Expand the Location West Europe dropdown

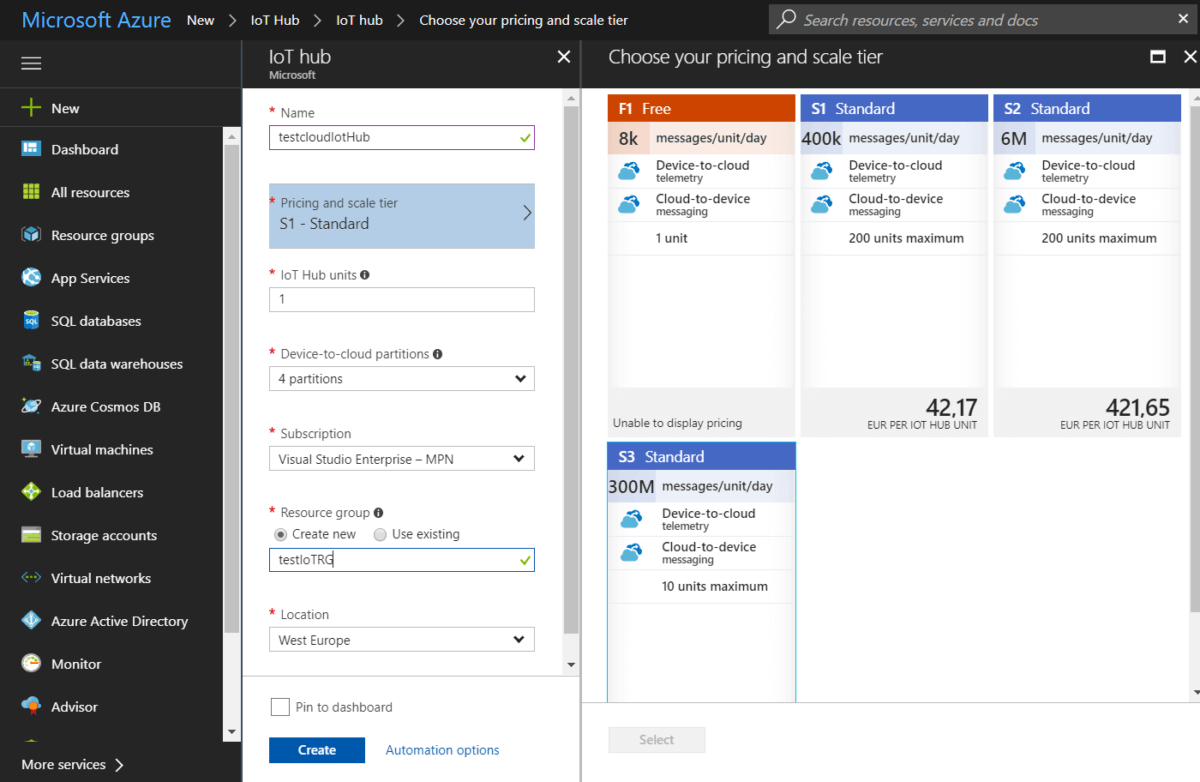pyautogui.click(x=402, y=640)
